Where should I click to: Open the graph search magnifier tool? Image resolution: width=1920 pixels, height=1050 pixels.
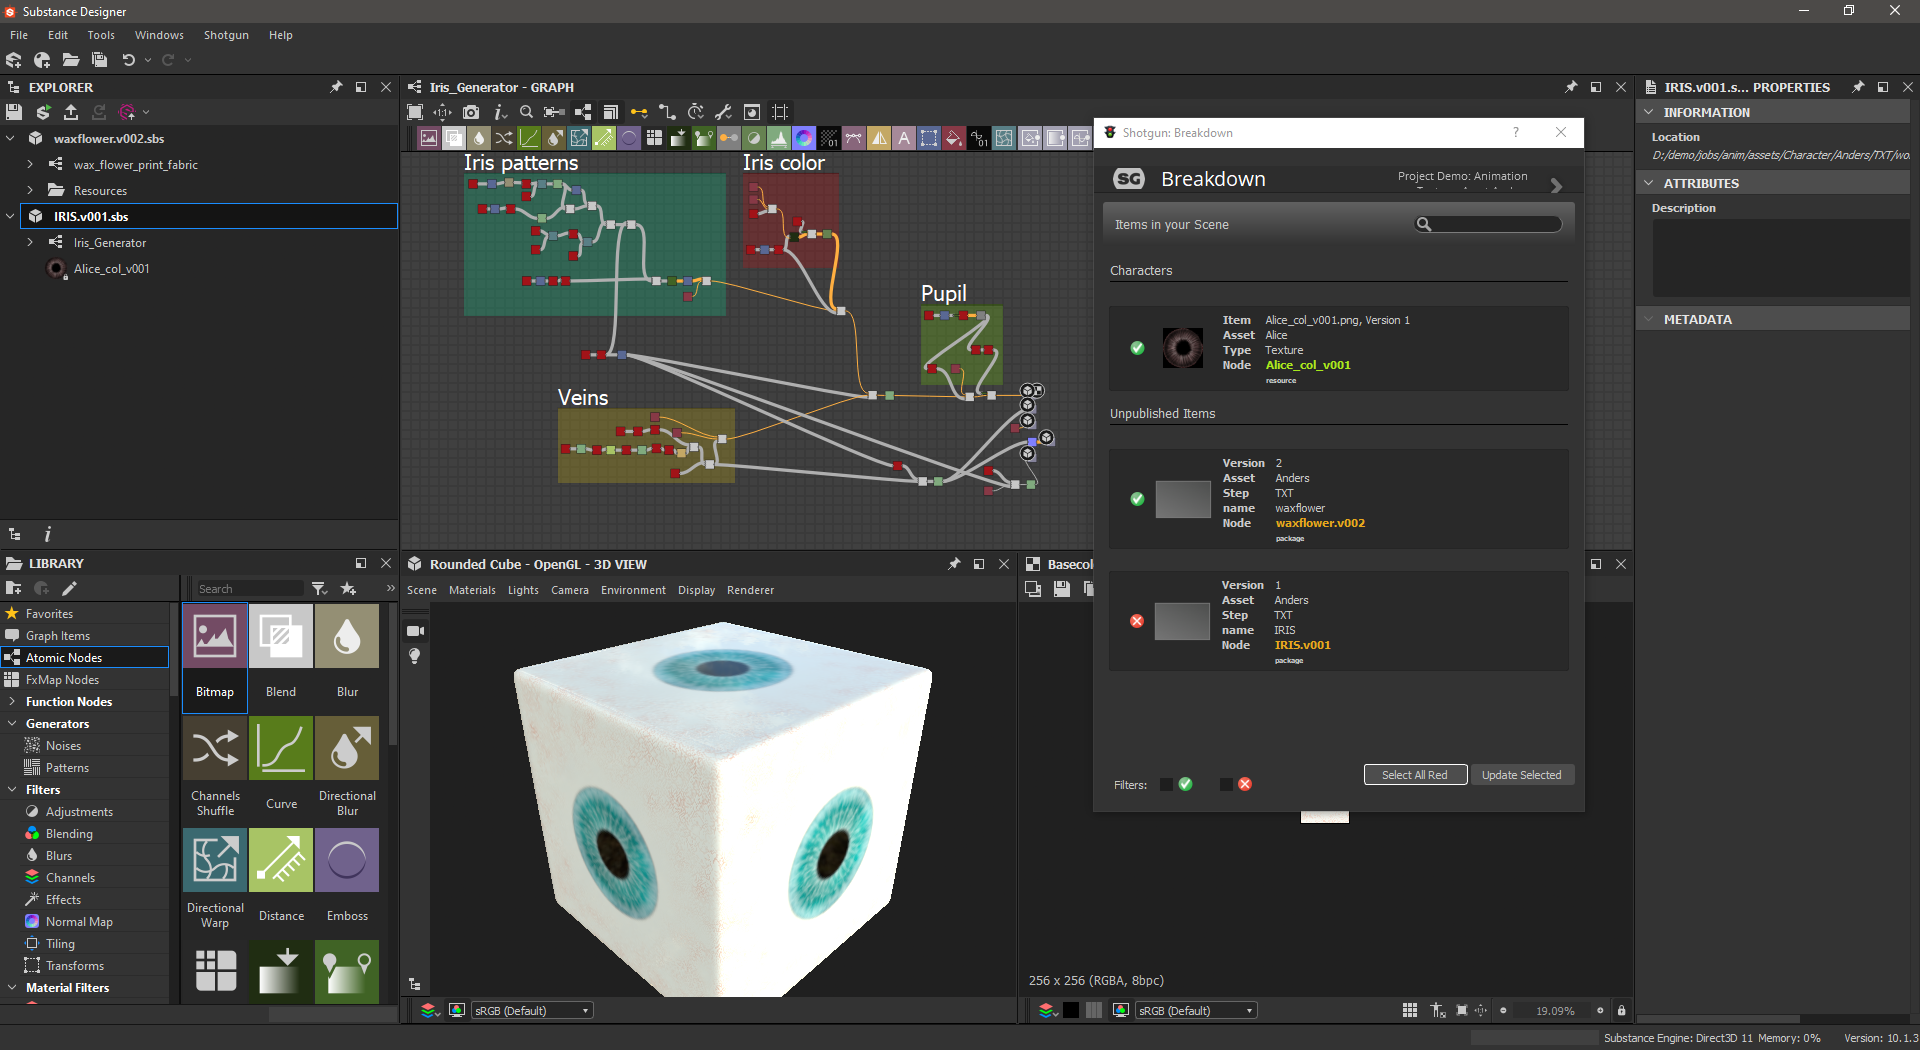click(x=526, y=112)
